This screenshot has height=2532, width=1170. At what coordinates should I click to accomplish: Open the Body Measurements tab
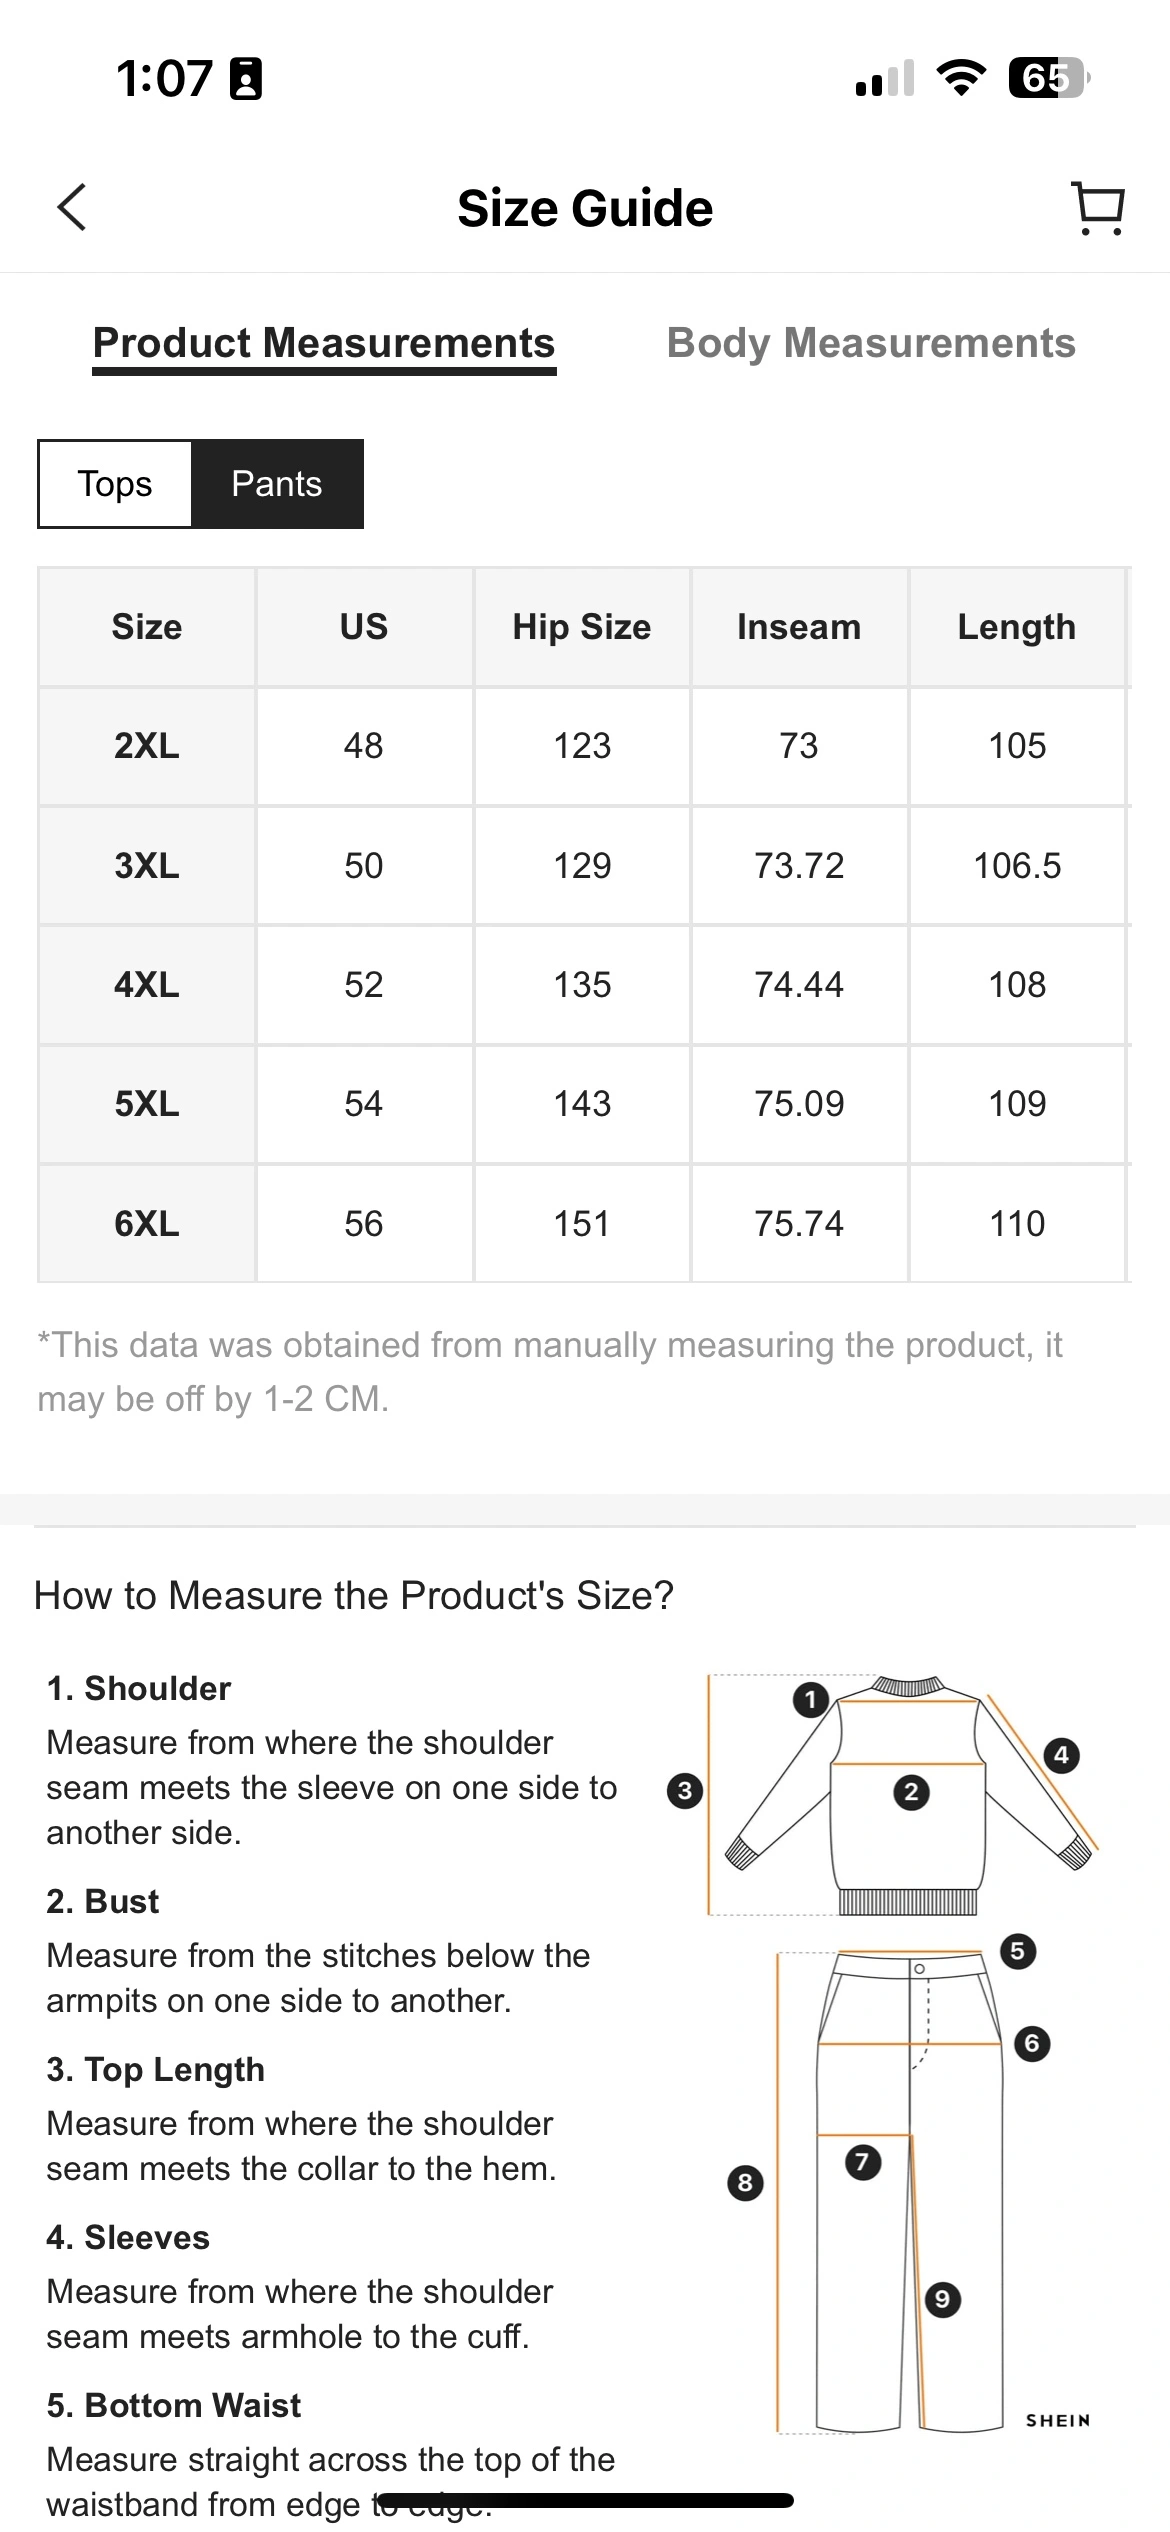(x=870, y=343)
